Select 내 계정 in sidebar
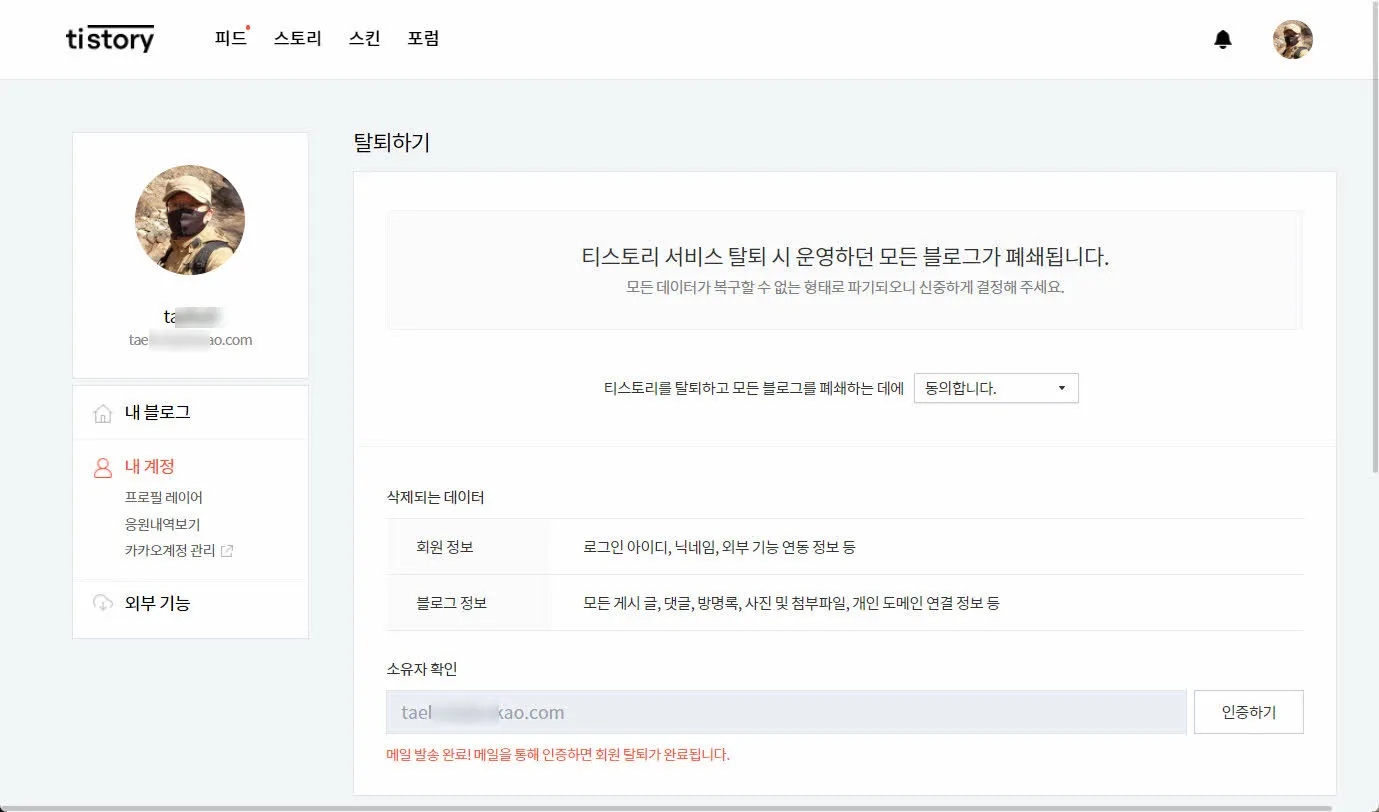 [x=150, y=466]
